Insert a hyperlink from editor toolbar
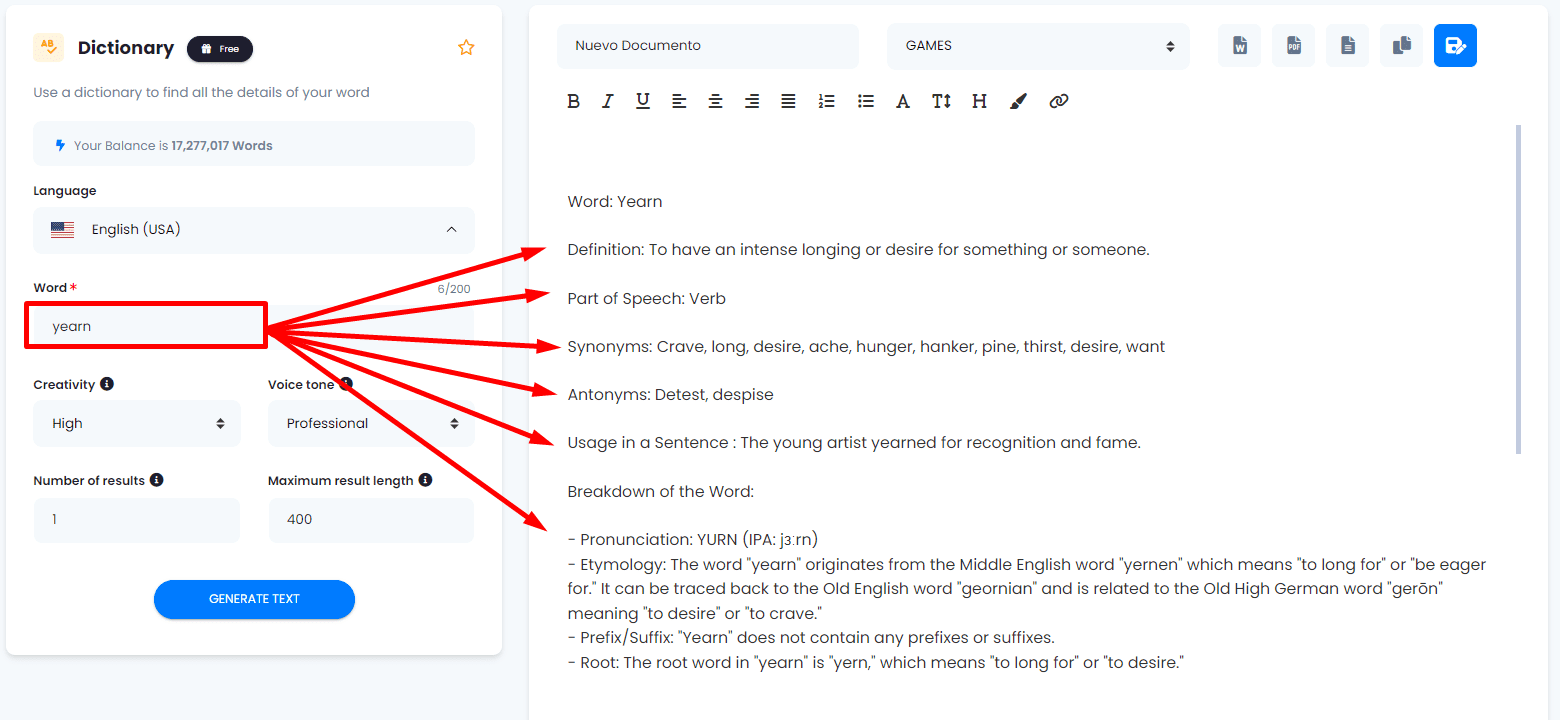The height and width of the screenshot is (720, 1560). [x=1059, y=101]
